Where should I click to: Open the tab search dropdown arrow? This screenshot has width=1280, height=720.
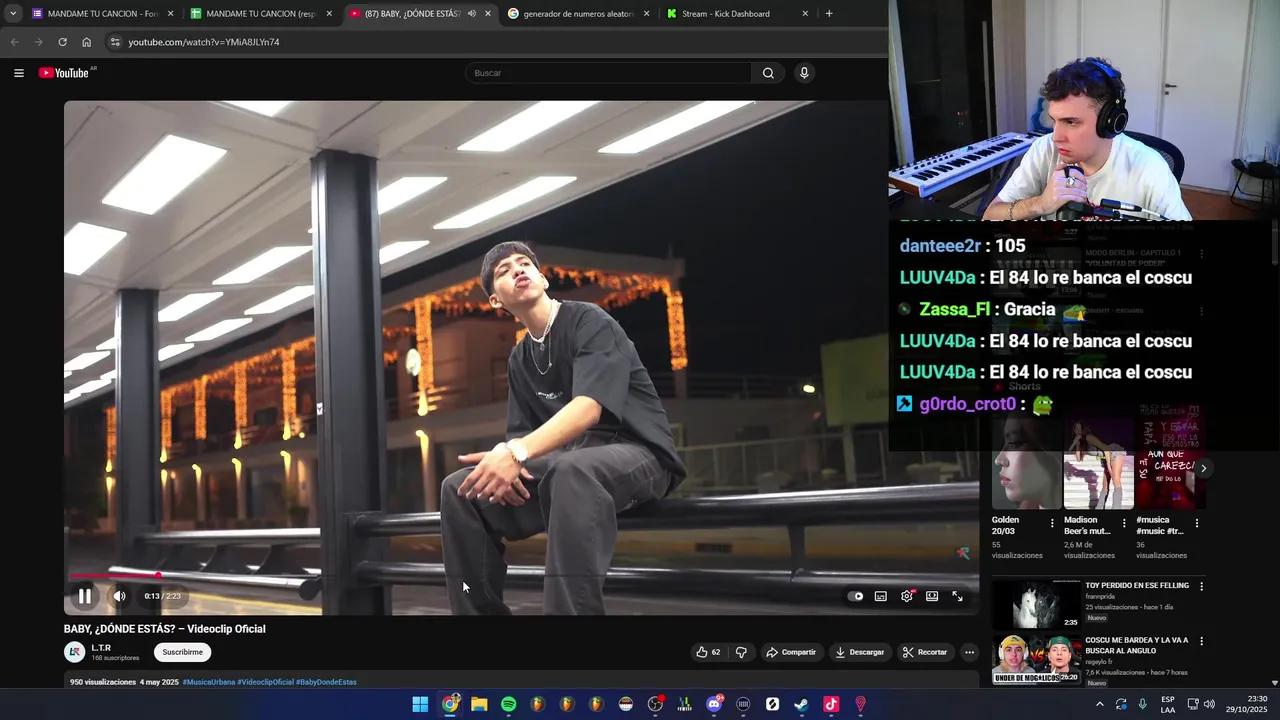[x=12, y=14]
